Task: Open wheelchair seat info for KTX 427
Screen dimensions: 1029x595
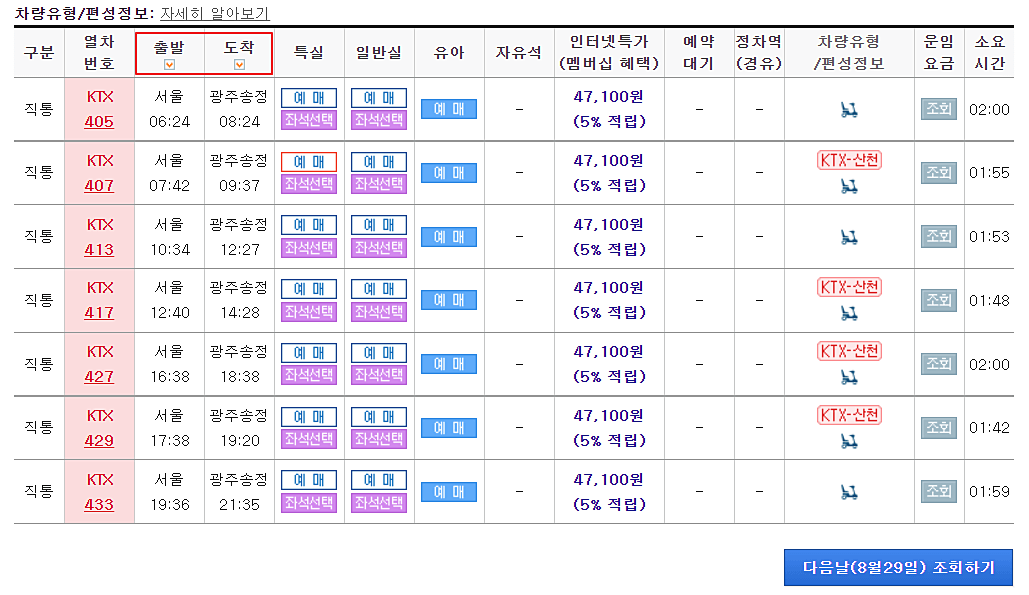Action: click(849, 378)
